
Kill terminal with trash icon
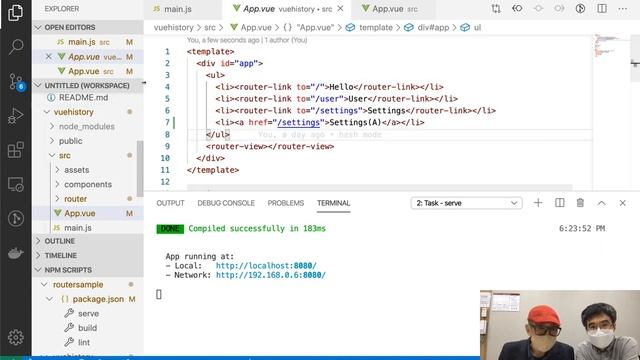click(580, 203)
